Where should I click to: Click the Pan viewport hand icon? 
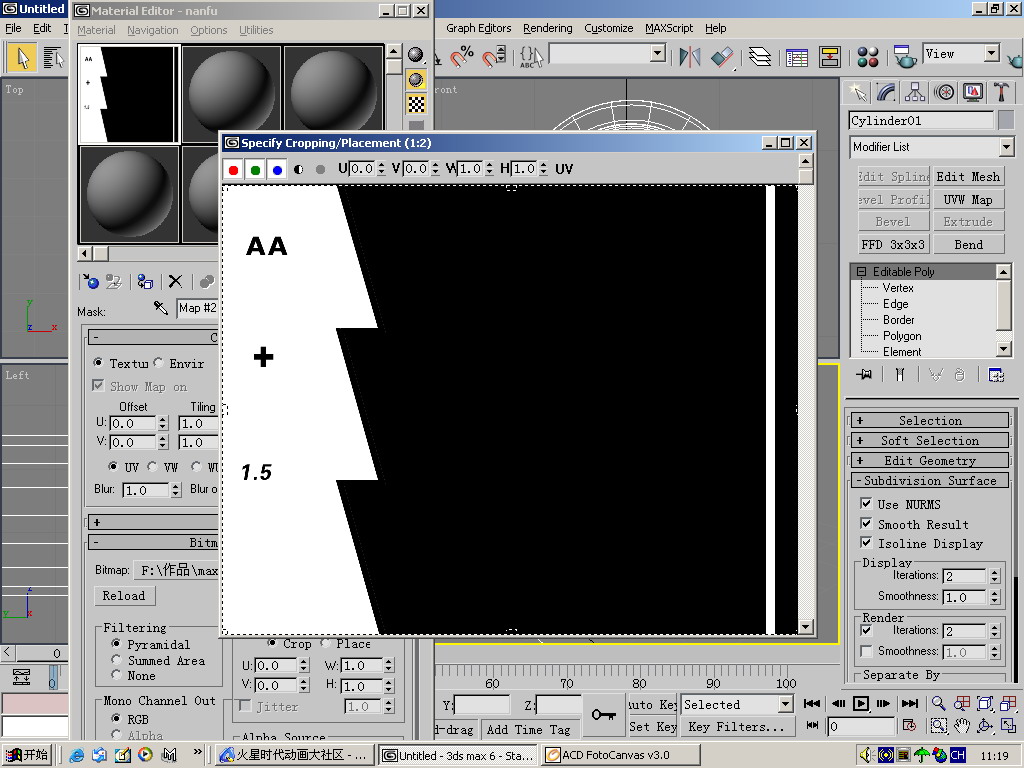click(961, 726)
